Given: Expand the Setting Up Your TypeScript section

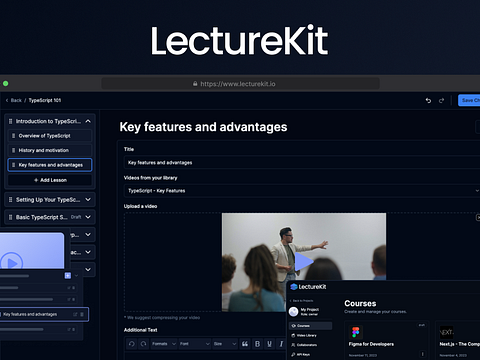Looking at the screenshot, I should tap(88, 199).
